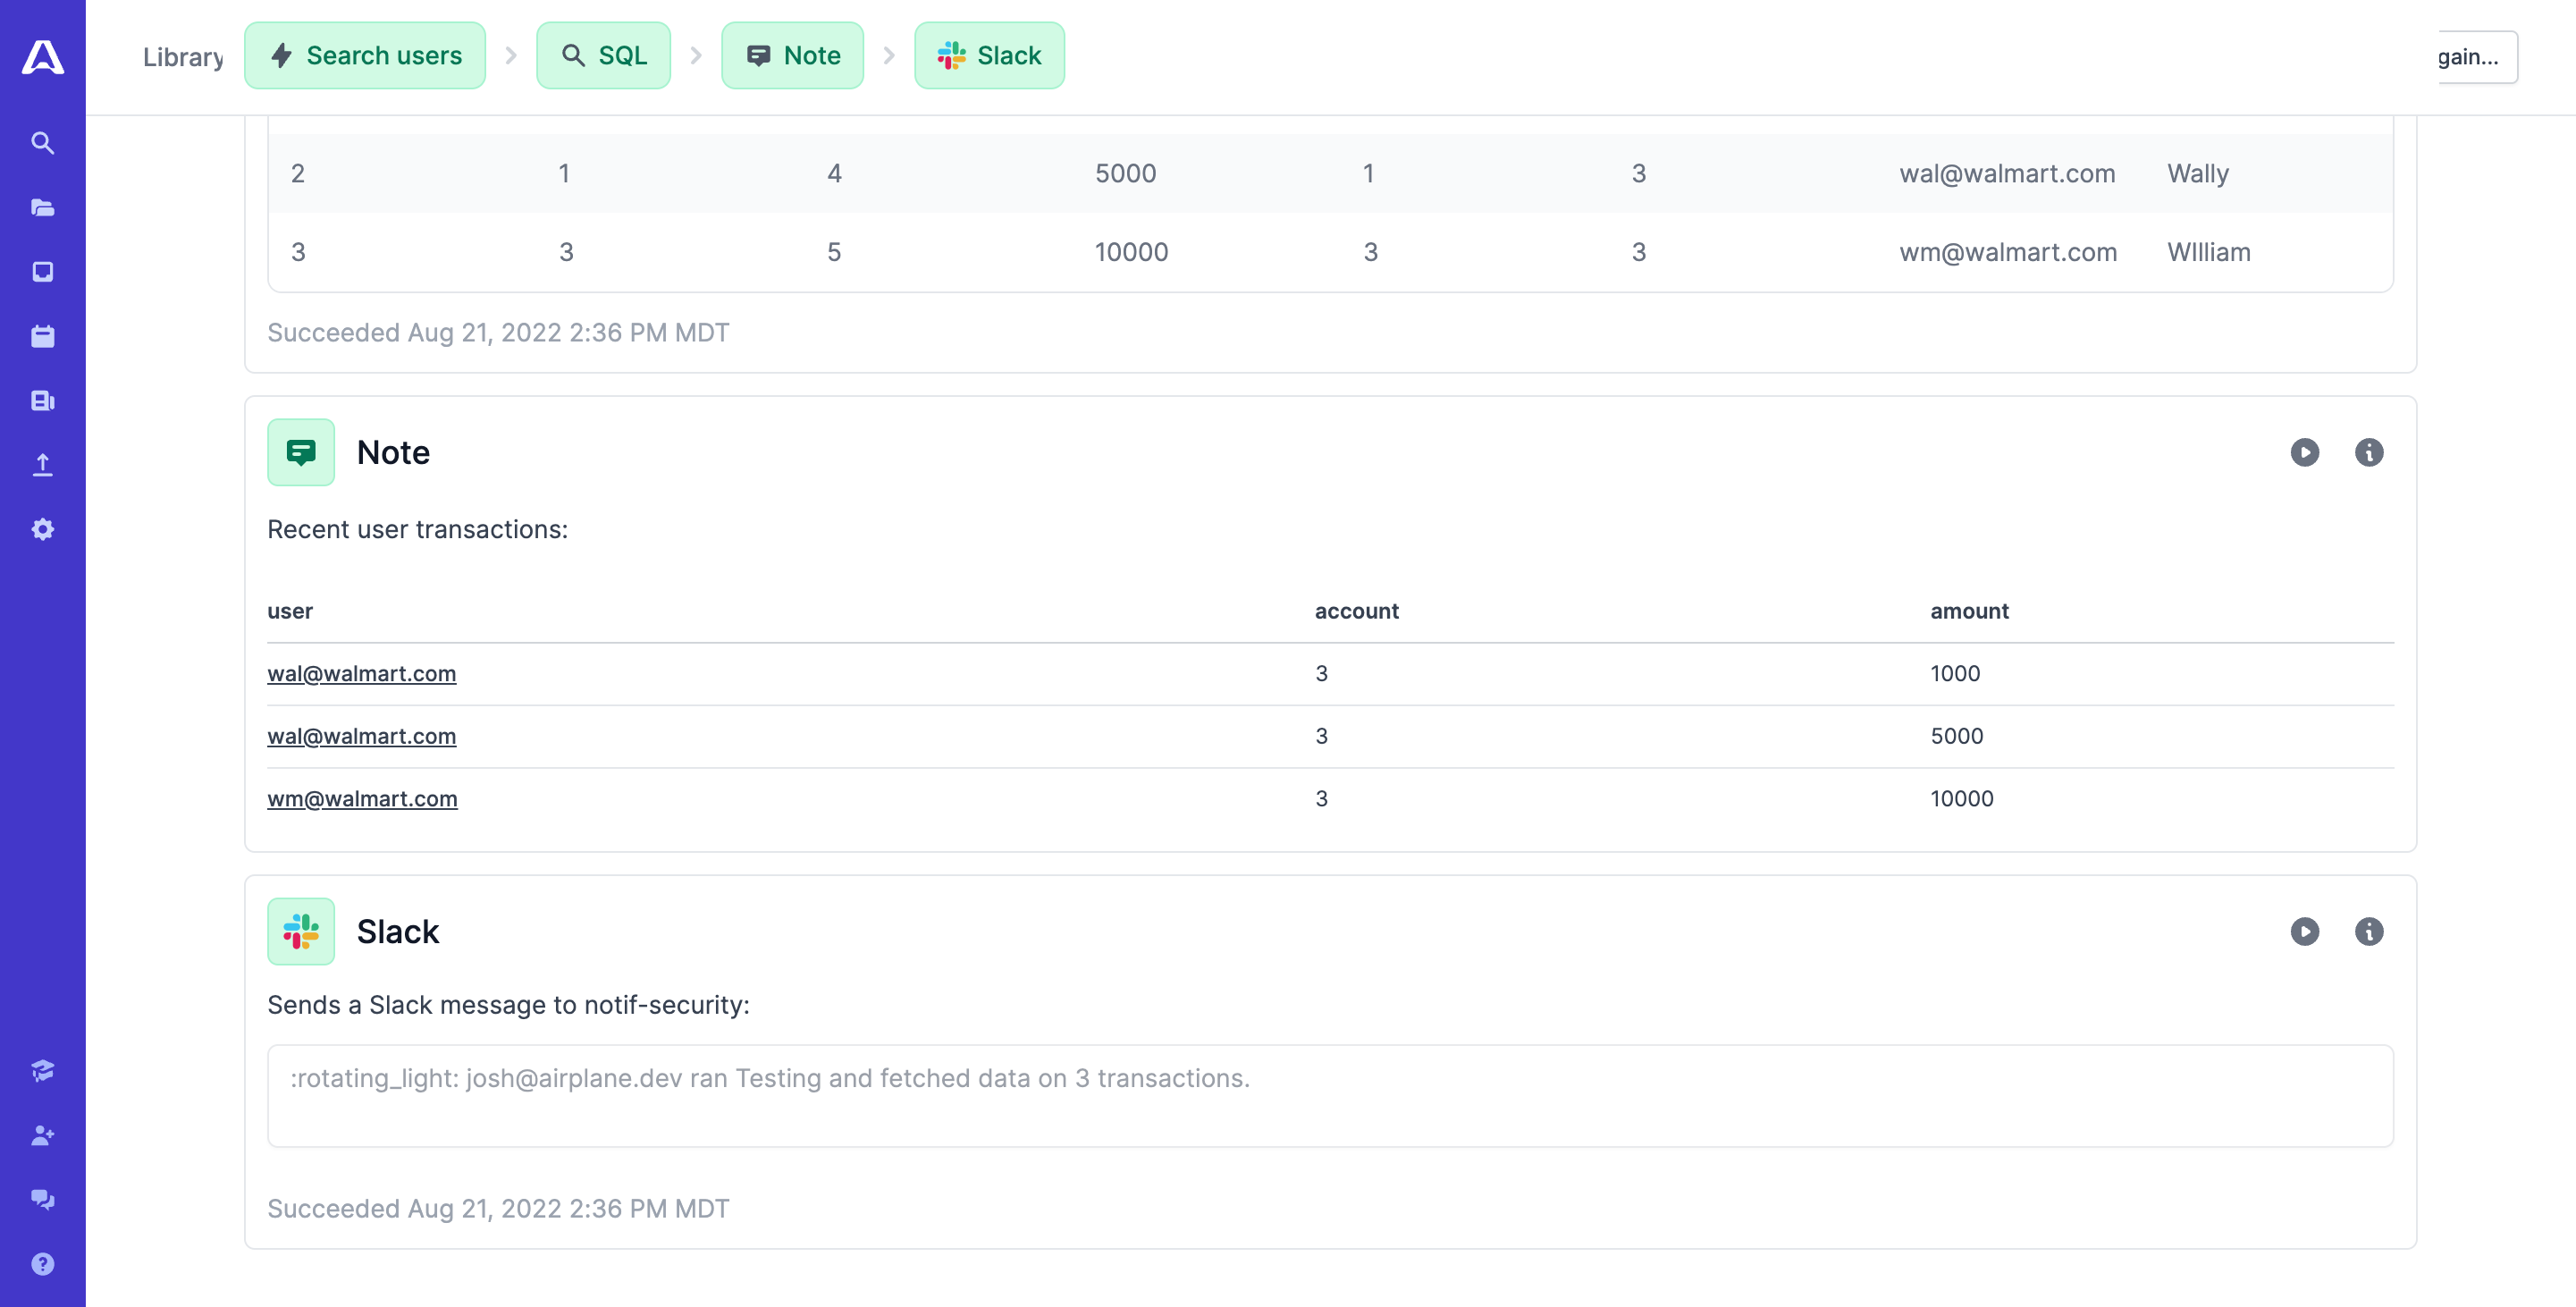Click the upload arrow icon in the sidebar

[x=42, y=465]
